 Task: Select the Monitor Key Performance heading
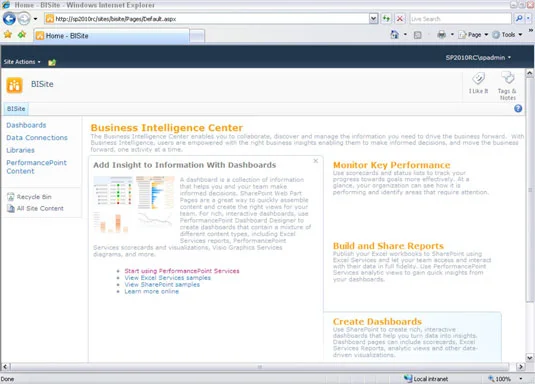pyautogui.click(x=391, y=165)
